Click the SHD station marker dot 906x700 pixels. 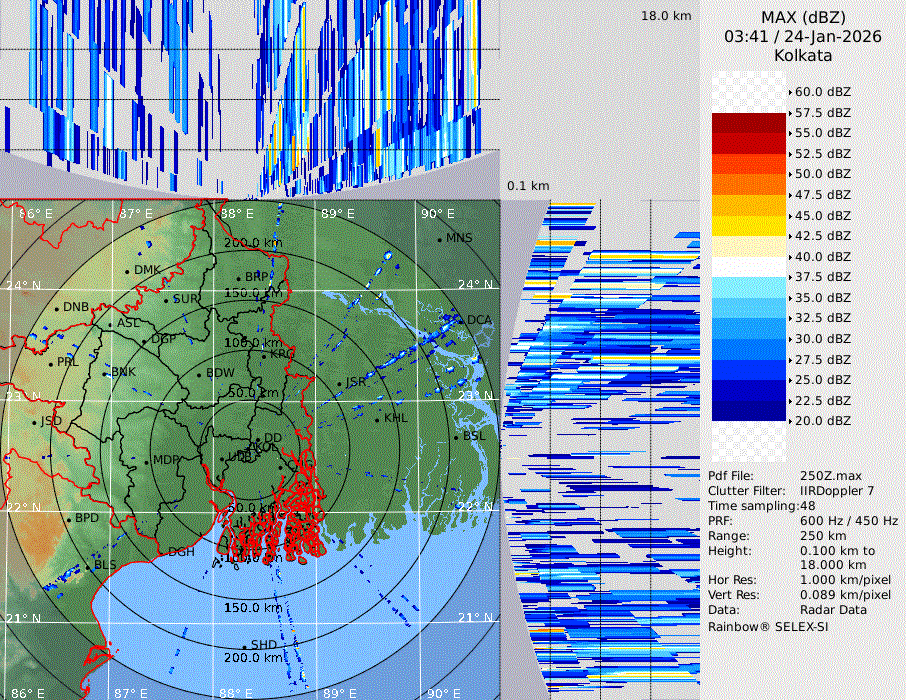pos(244,645)
